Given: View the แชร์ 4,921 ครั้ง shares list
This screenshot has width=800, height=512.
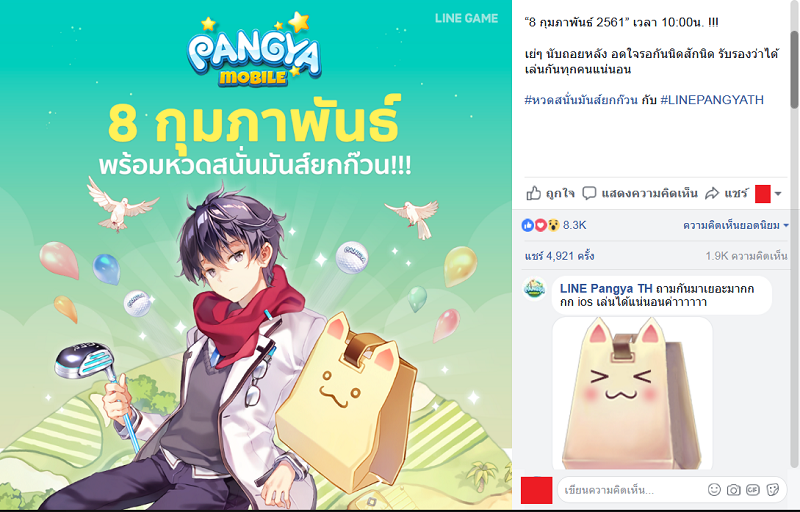Looking at the screenshot, I should tap(559, 255).
